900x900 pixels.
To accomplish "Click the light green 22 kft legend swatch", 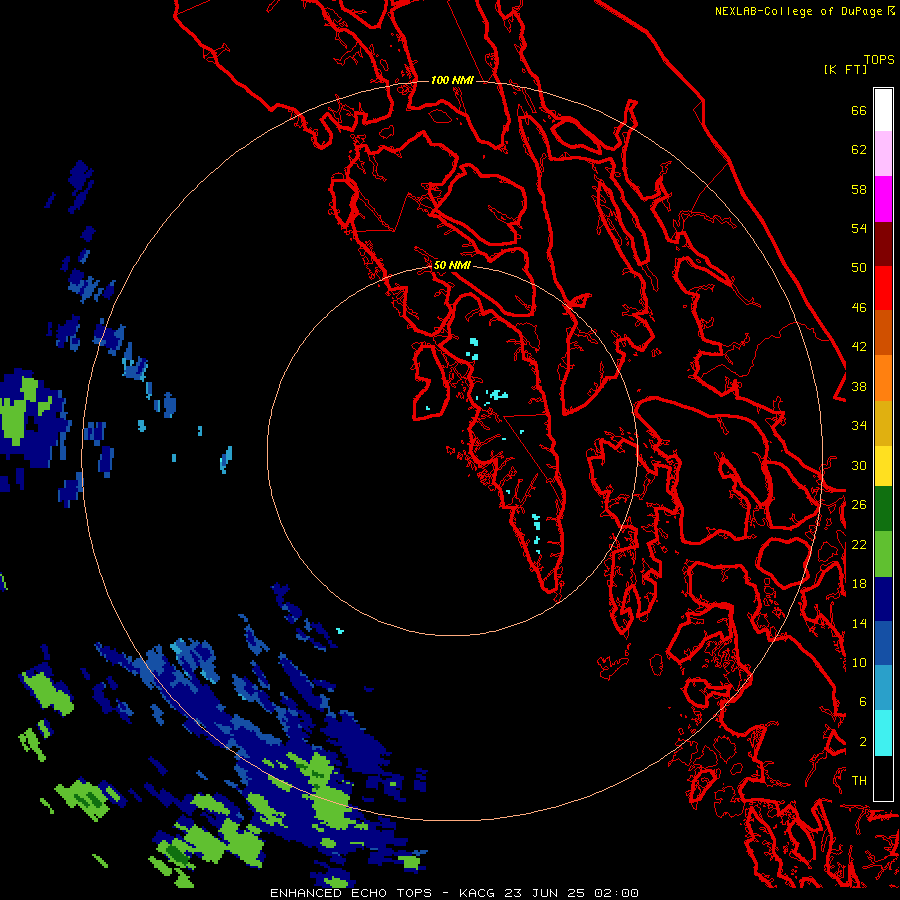I will [x=883, y=554].
